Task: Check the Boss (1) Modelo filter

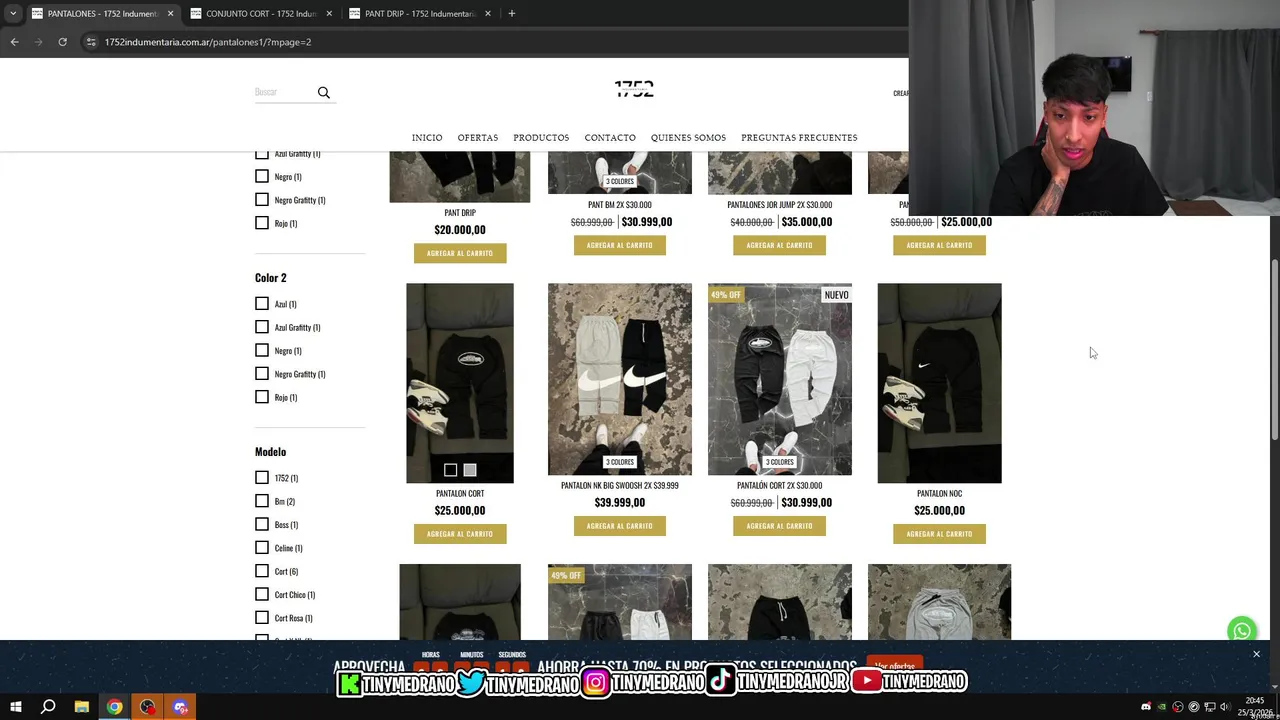Action: (262, 524)
